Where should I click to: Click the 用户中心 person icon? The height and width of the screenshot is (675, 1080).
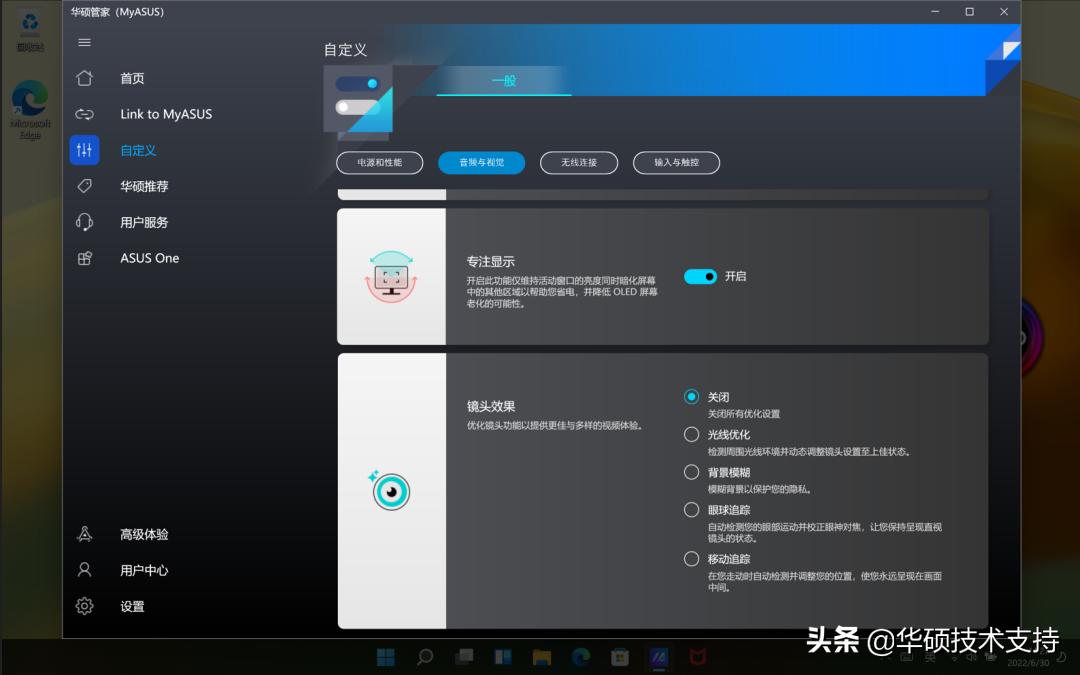tap(84, 570)
